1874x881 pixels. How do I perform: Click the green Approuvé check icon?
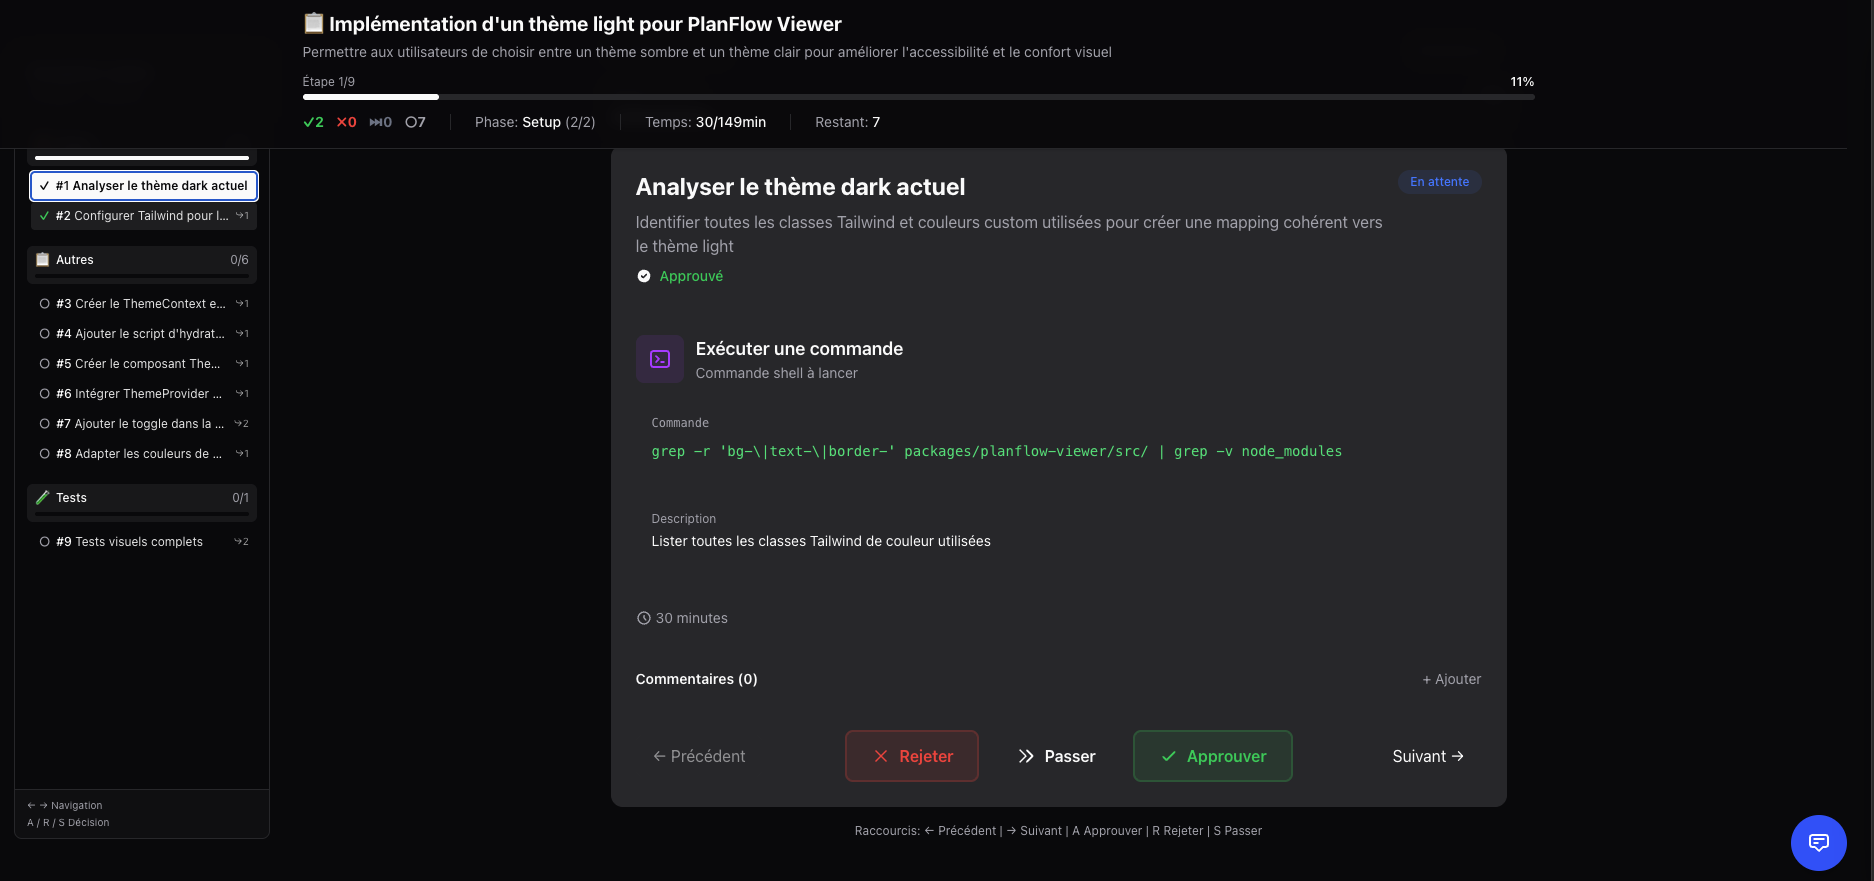644,276
